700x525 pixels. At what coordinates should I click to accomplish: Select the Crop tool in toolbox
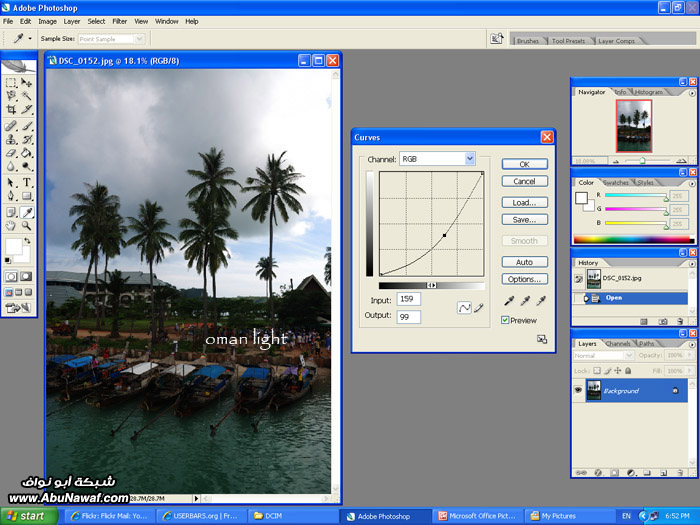(11, 110)
